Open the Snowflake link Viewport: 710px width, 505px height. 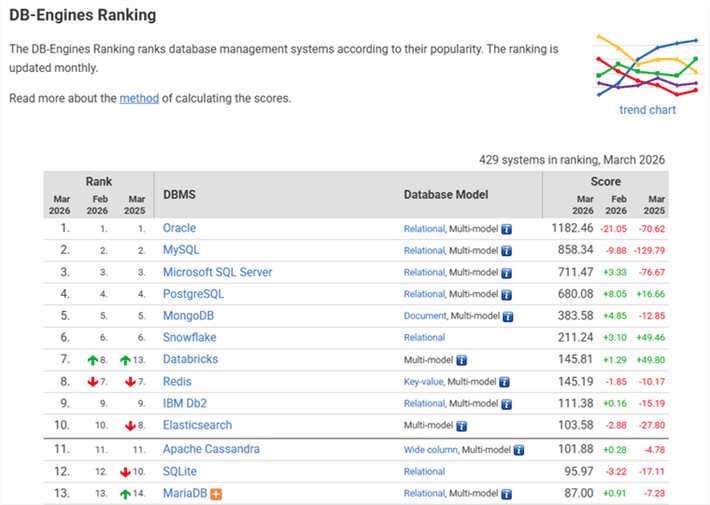tap(190, 337)
